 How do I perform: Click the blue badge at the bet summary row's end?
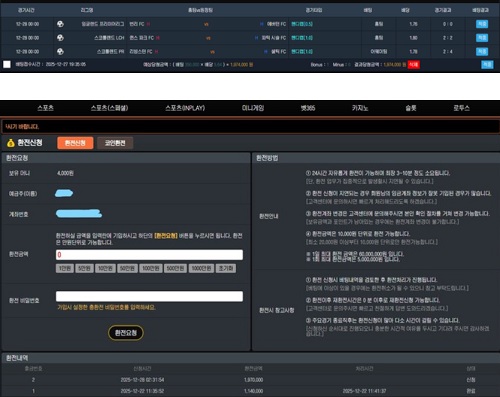487,65
